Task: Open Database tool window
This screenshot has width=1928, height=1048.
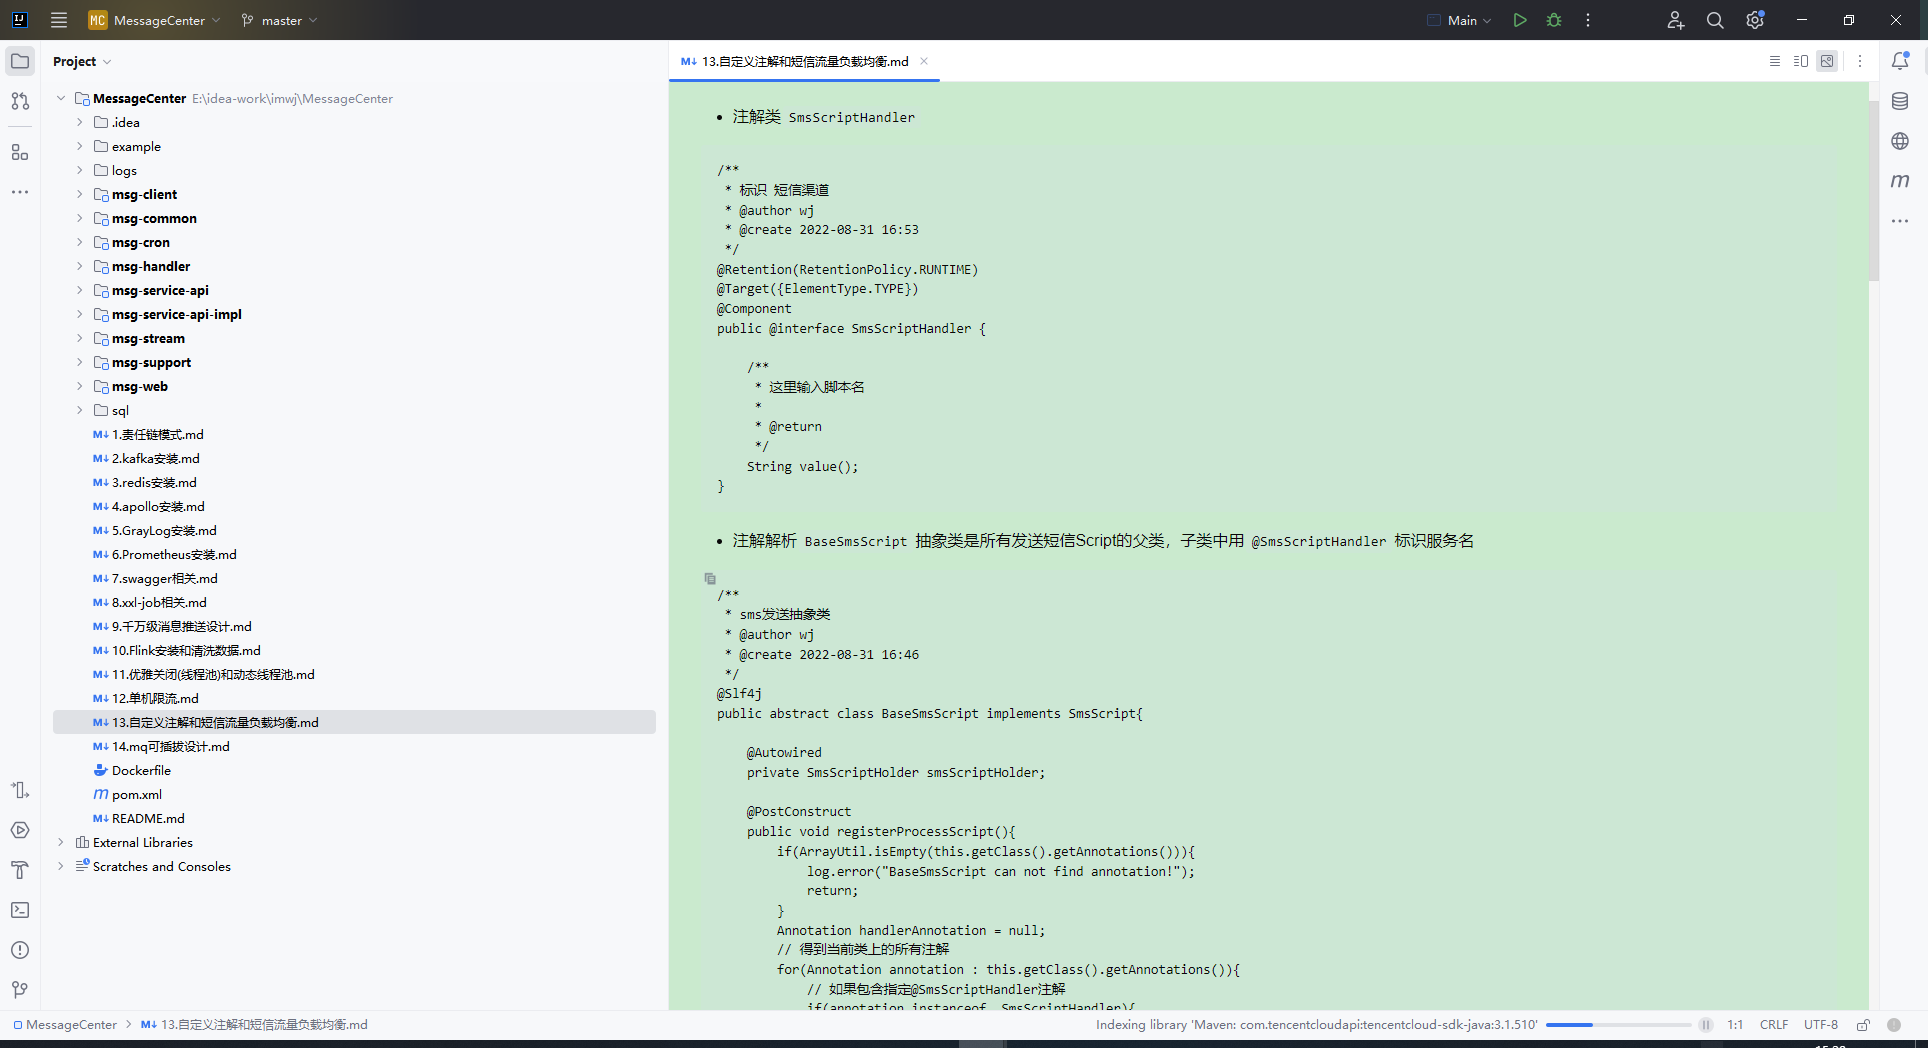Action: (x=1900, y=101)
